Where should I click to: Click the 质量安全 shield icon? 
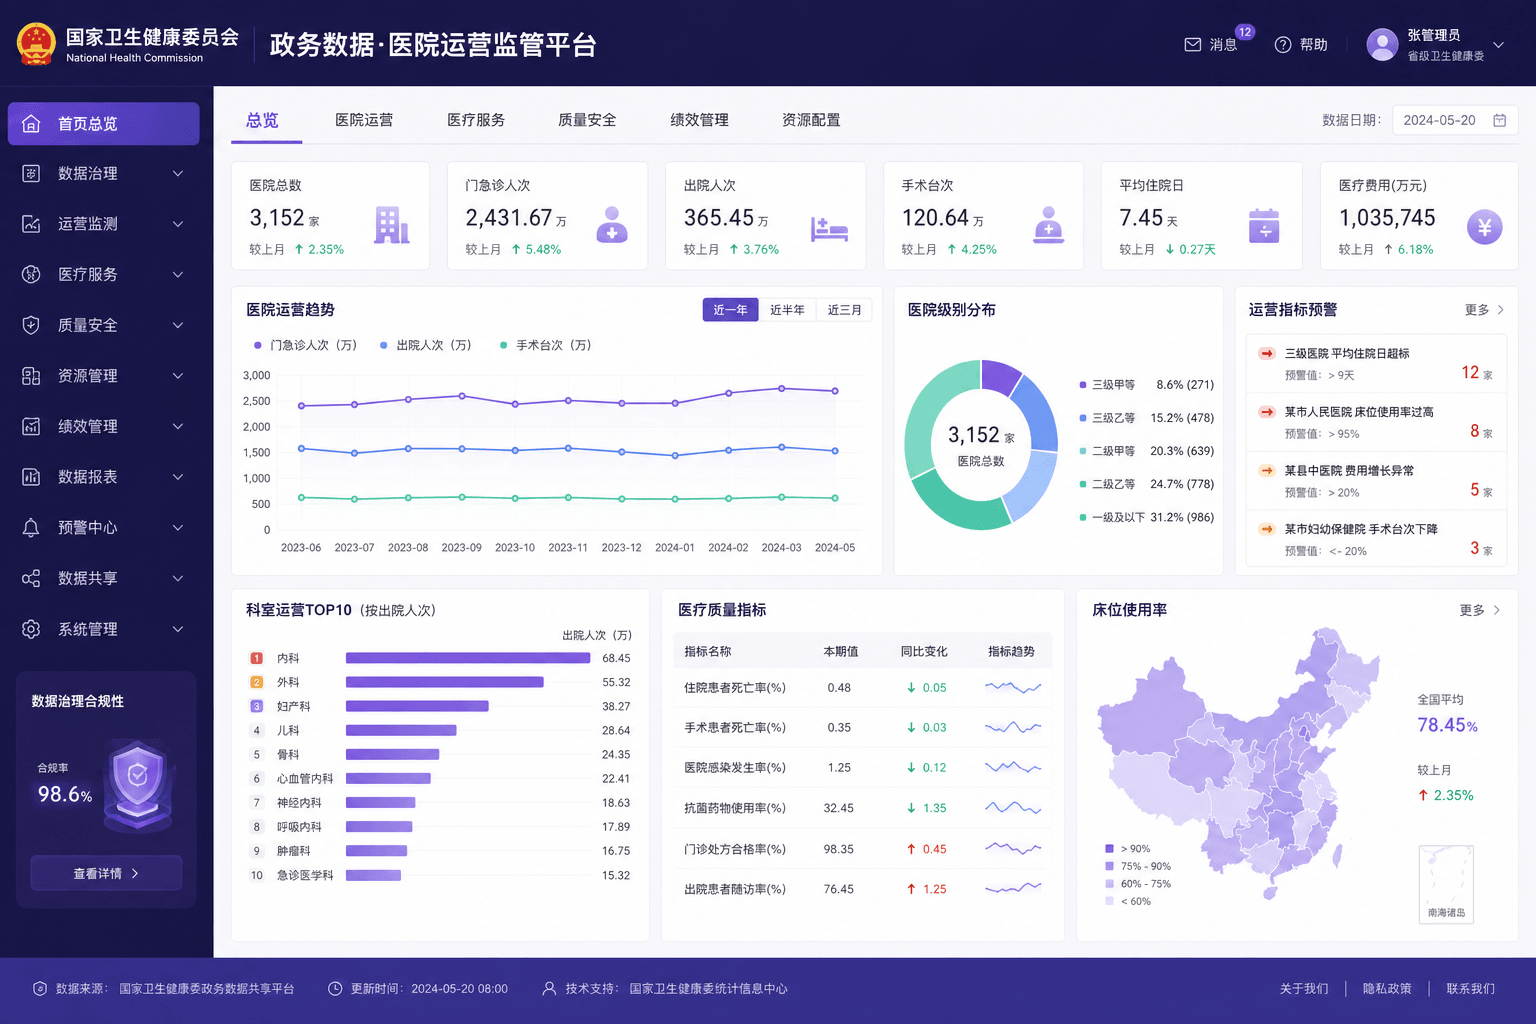click(x=31, y=325)
